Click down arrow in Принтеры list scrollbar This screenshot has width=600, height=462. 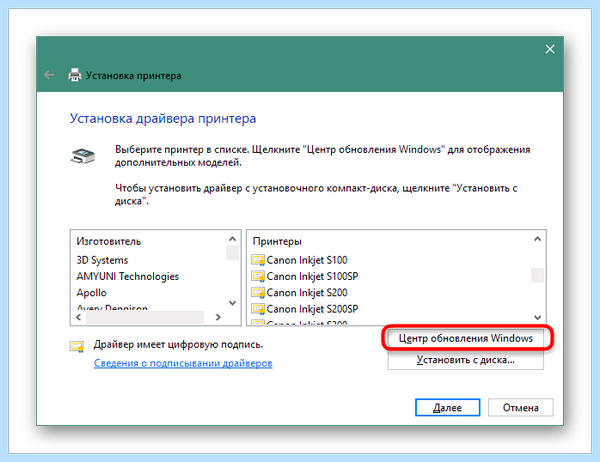tap(538, 317)
